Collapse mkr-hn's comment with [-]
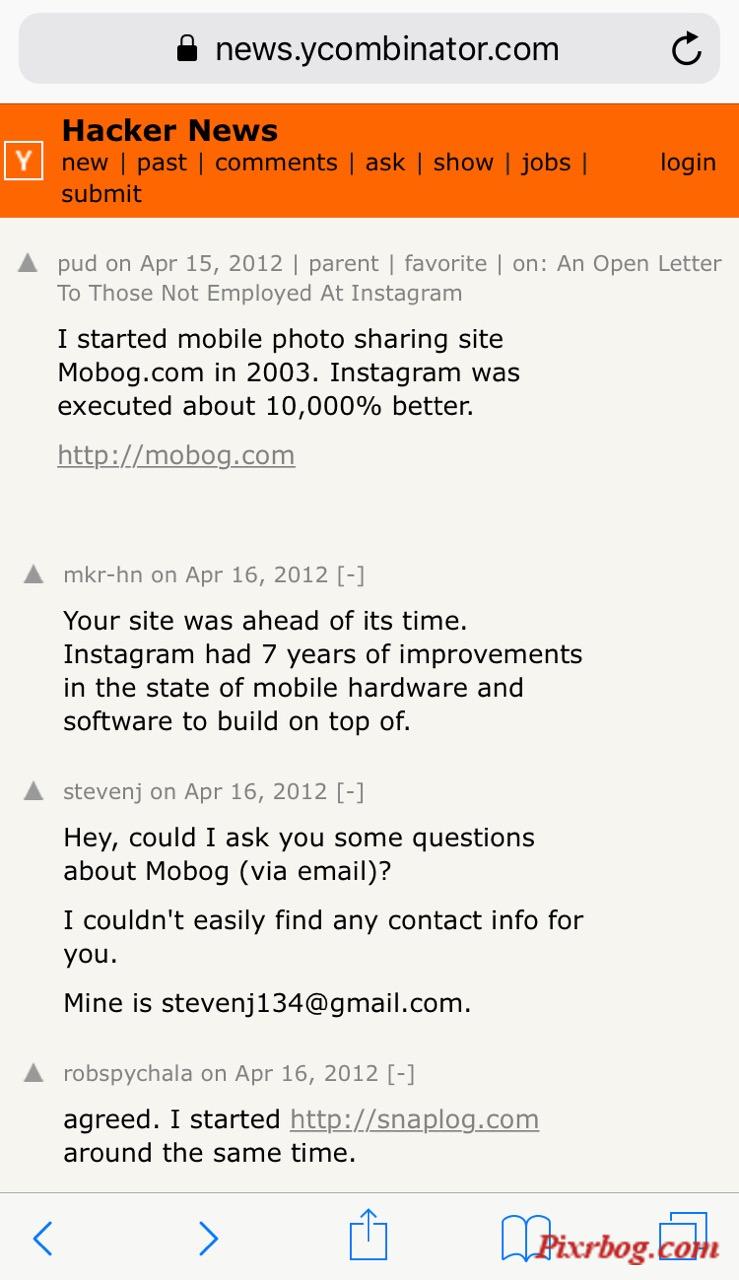Image resolution: width=739 pixels, height=1280 pixels. pos(350,574)
